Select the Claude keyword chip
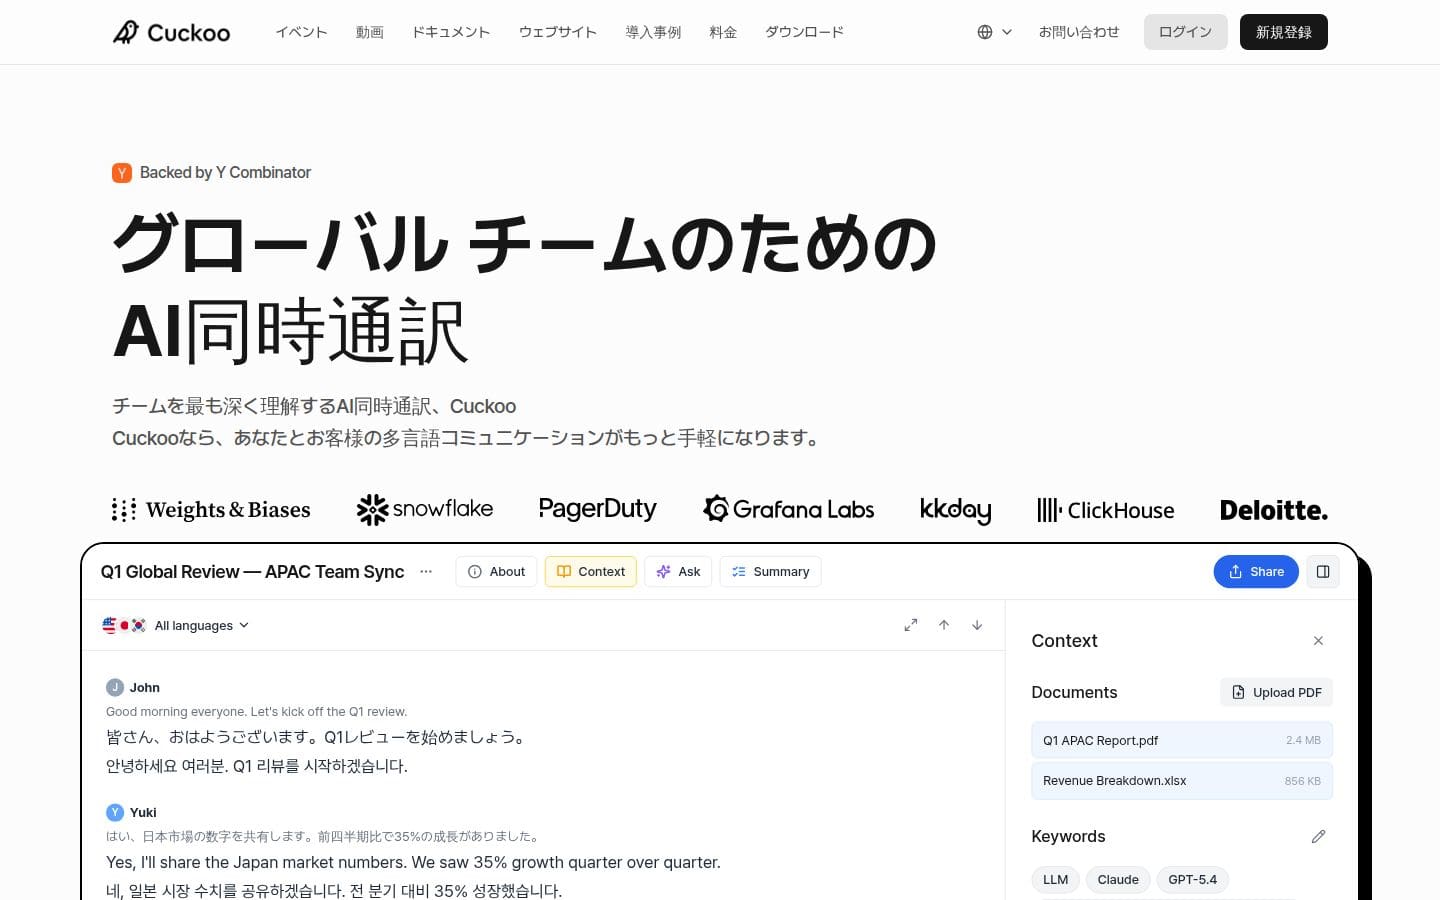 1118,880
